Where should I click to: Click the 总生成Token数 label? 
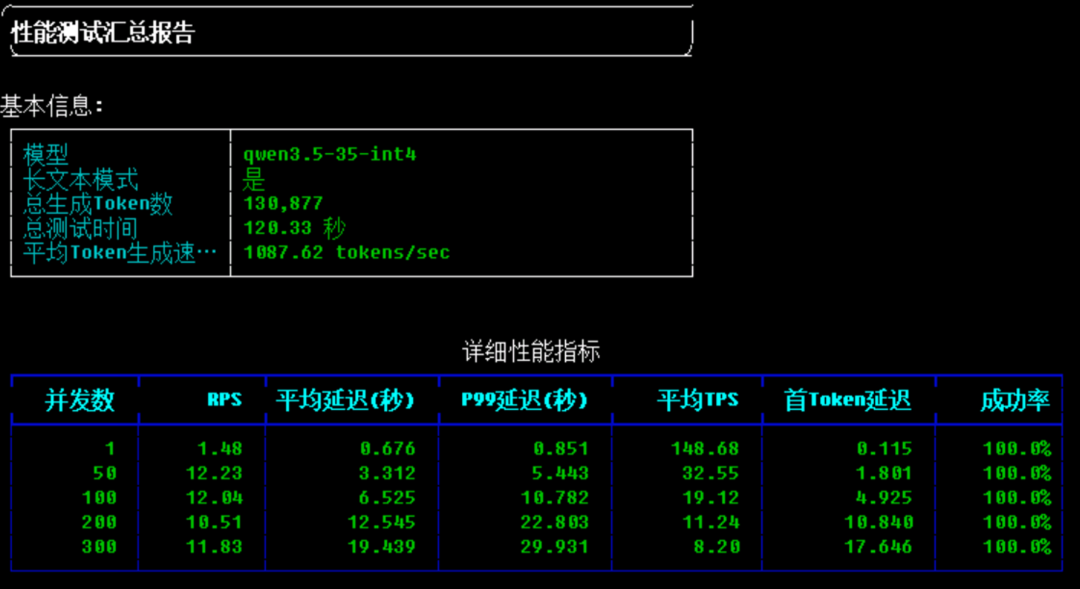[98, 204]
